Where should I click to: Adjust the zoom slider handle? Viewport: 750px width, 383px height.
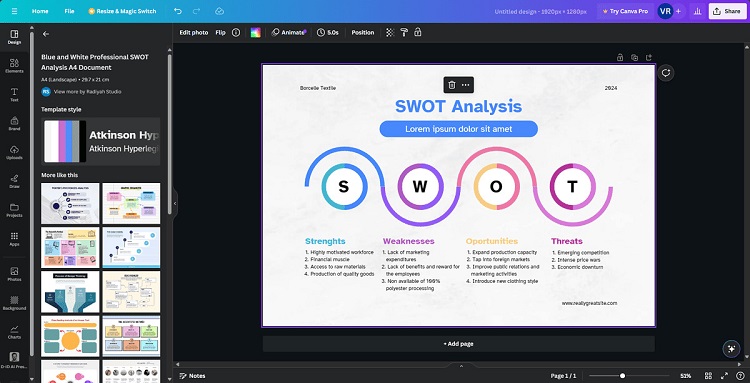(x=622, y=376)
